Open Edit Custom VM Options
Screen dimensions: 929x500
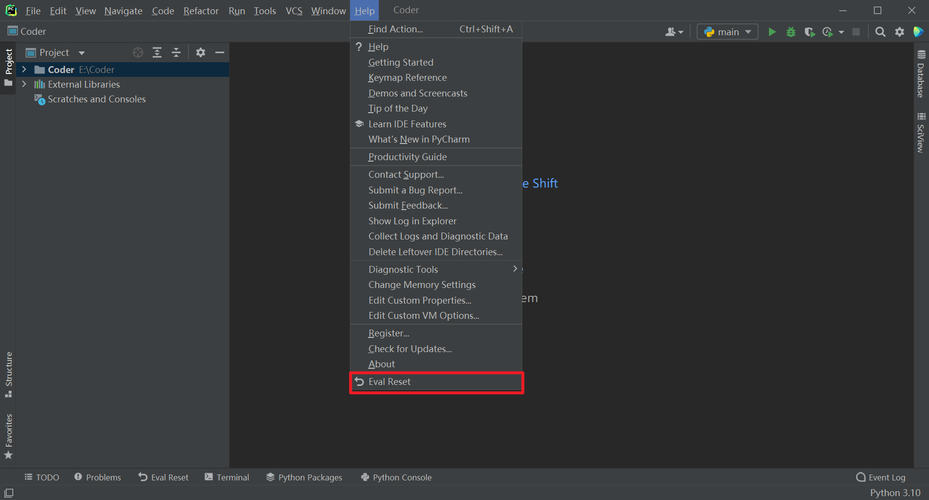click(x=436, y=316)
